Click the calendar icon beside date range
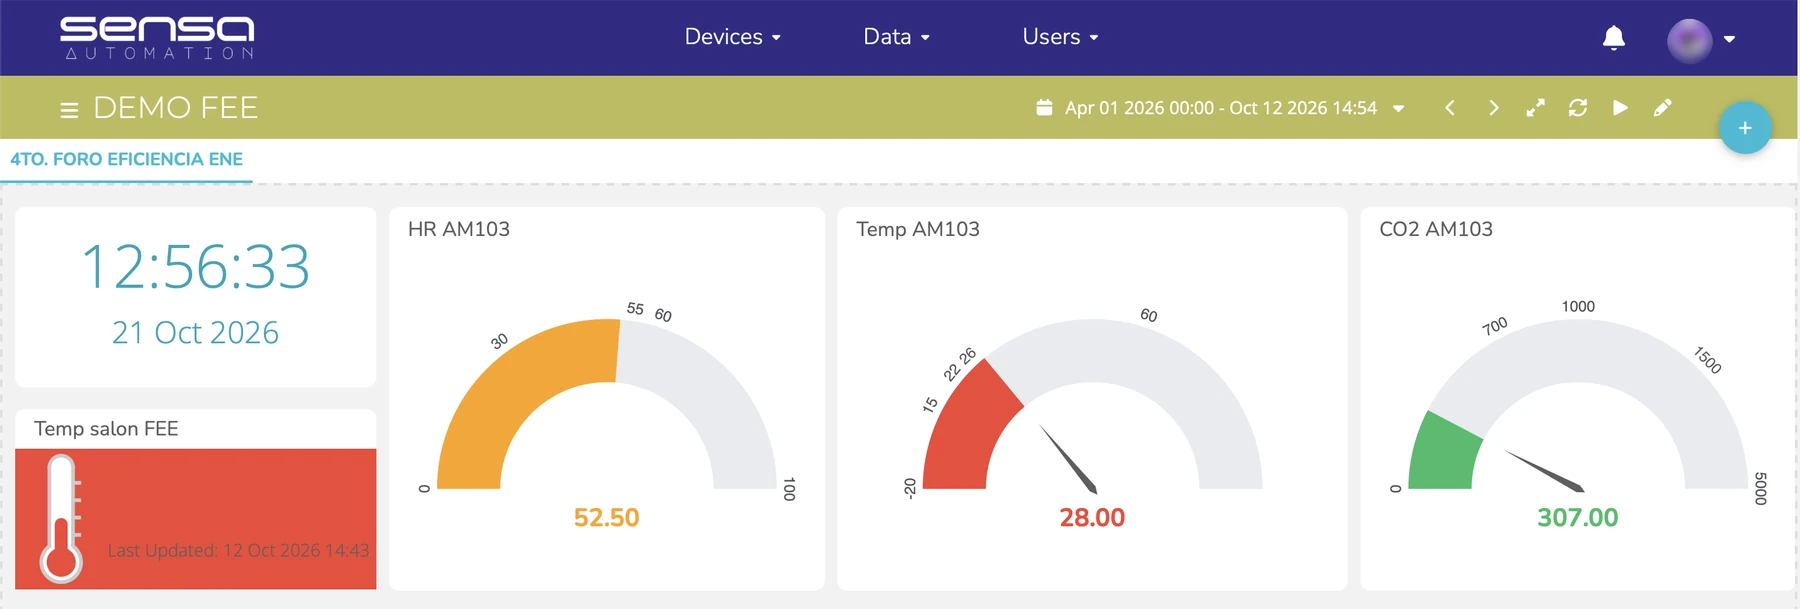Viewport: 1800px width, 609px height. (1044, 107)
